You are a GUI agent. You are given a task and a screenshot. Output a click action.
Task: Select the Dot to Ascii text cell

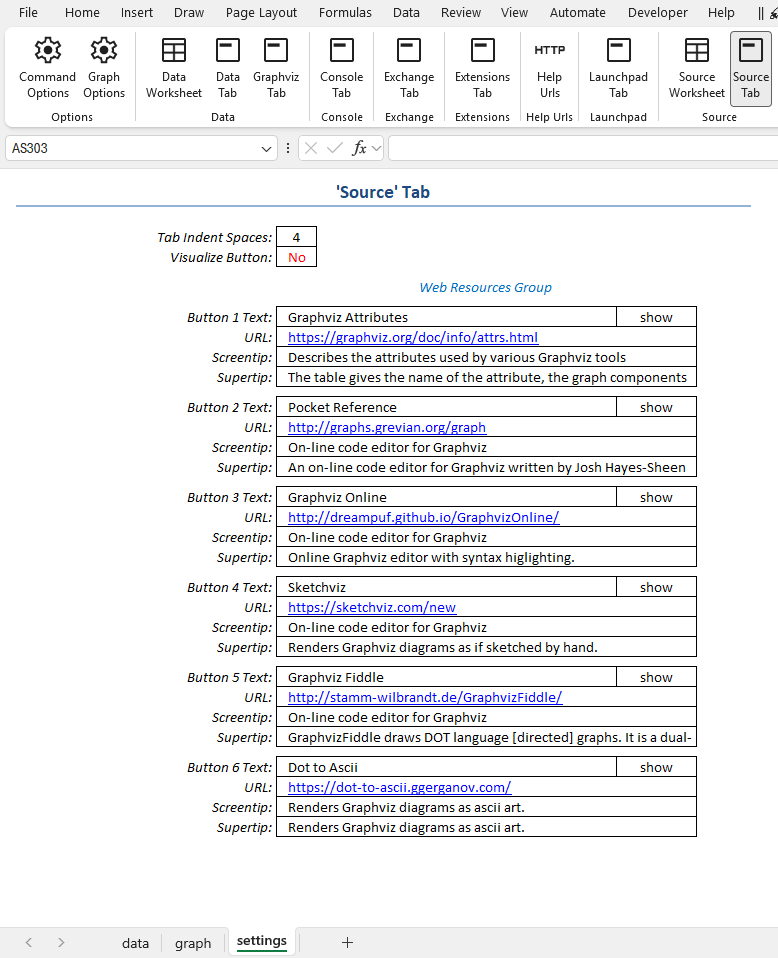tap(446, 767)
